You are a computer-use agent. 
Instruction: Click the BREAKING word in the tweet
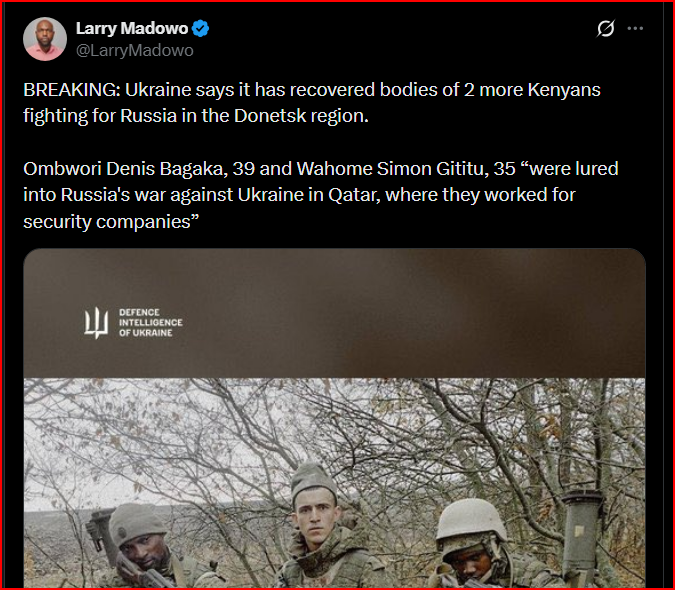(72, 90)
